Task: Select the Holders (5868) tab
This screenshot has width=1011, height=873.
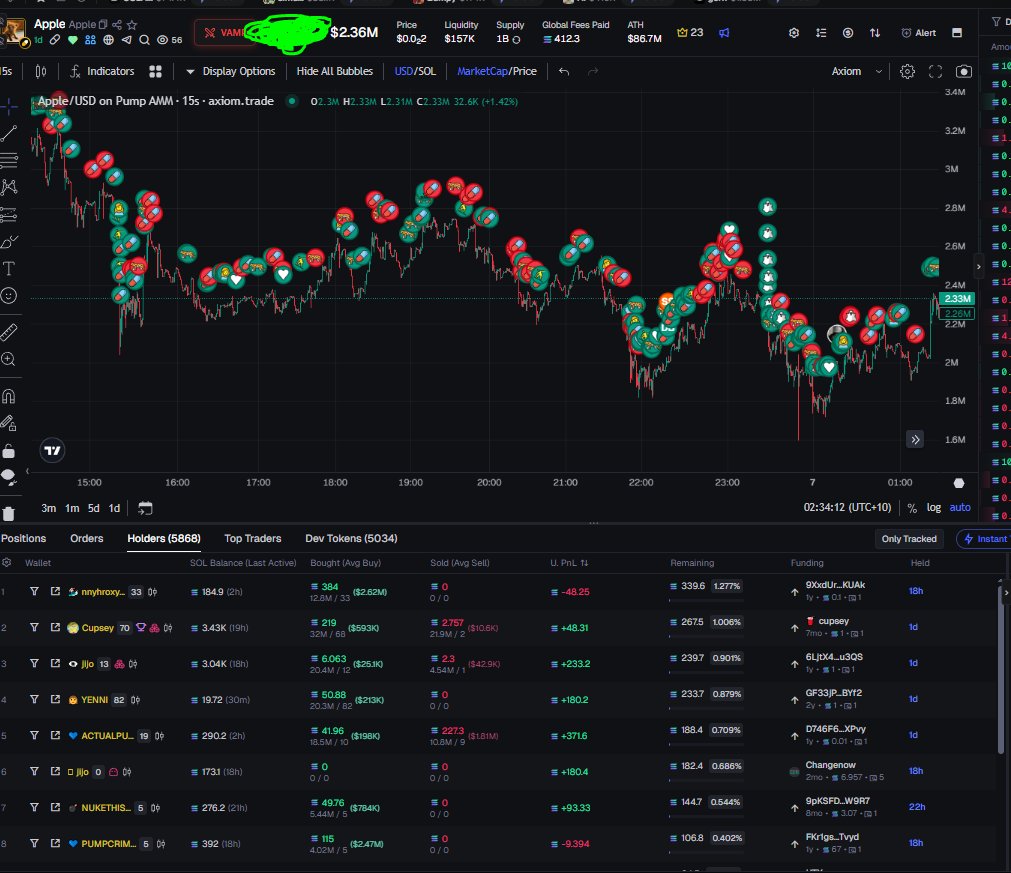Action: [x=164, y=538]
